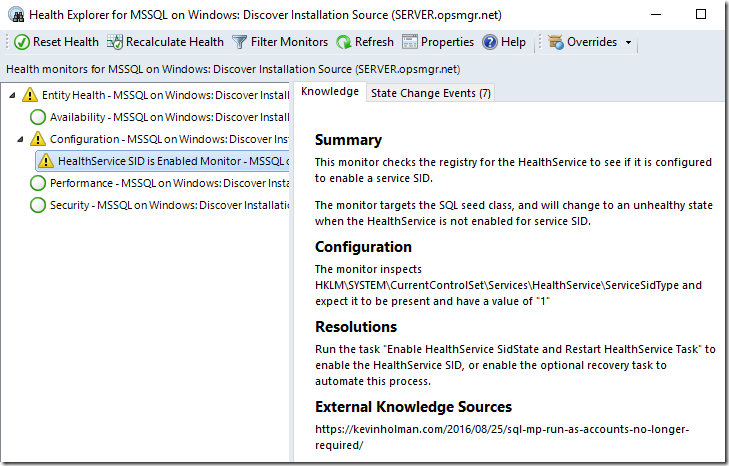Click the HealthService SID warning icon
Image resolution: width=729 pixels, height=466 pixels.
point(46,161)
